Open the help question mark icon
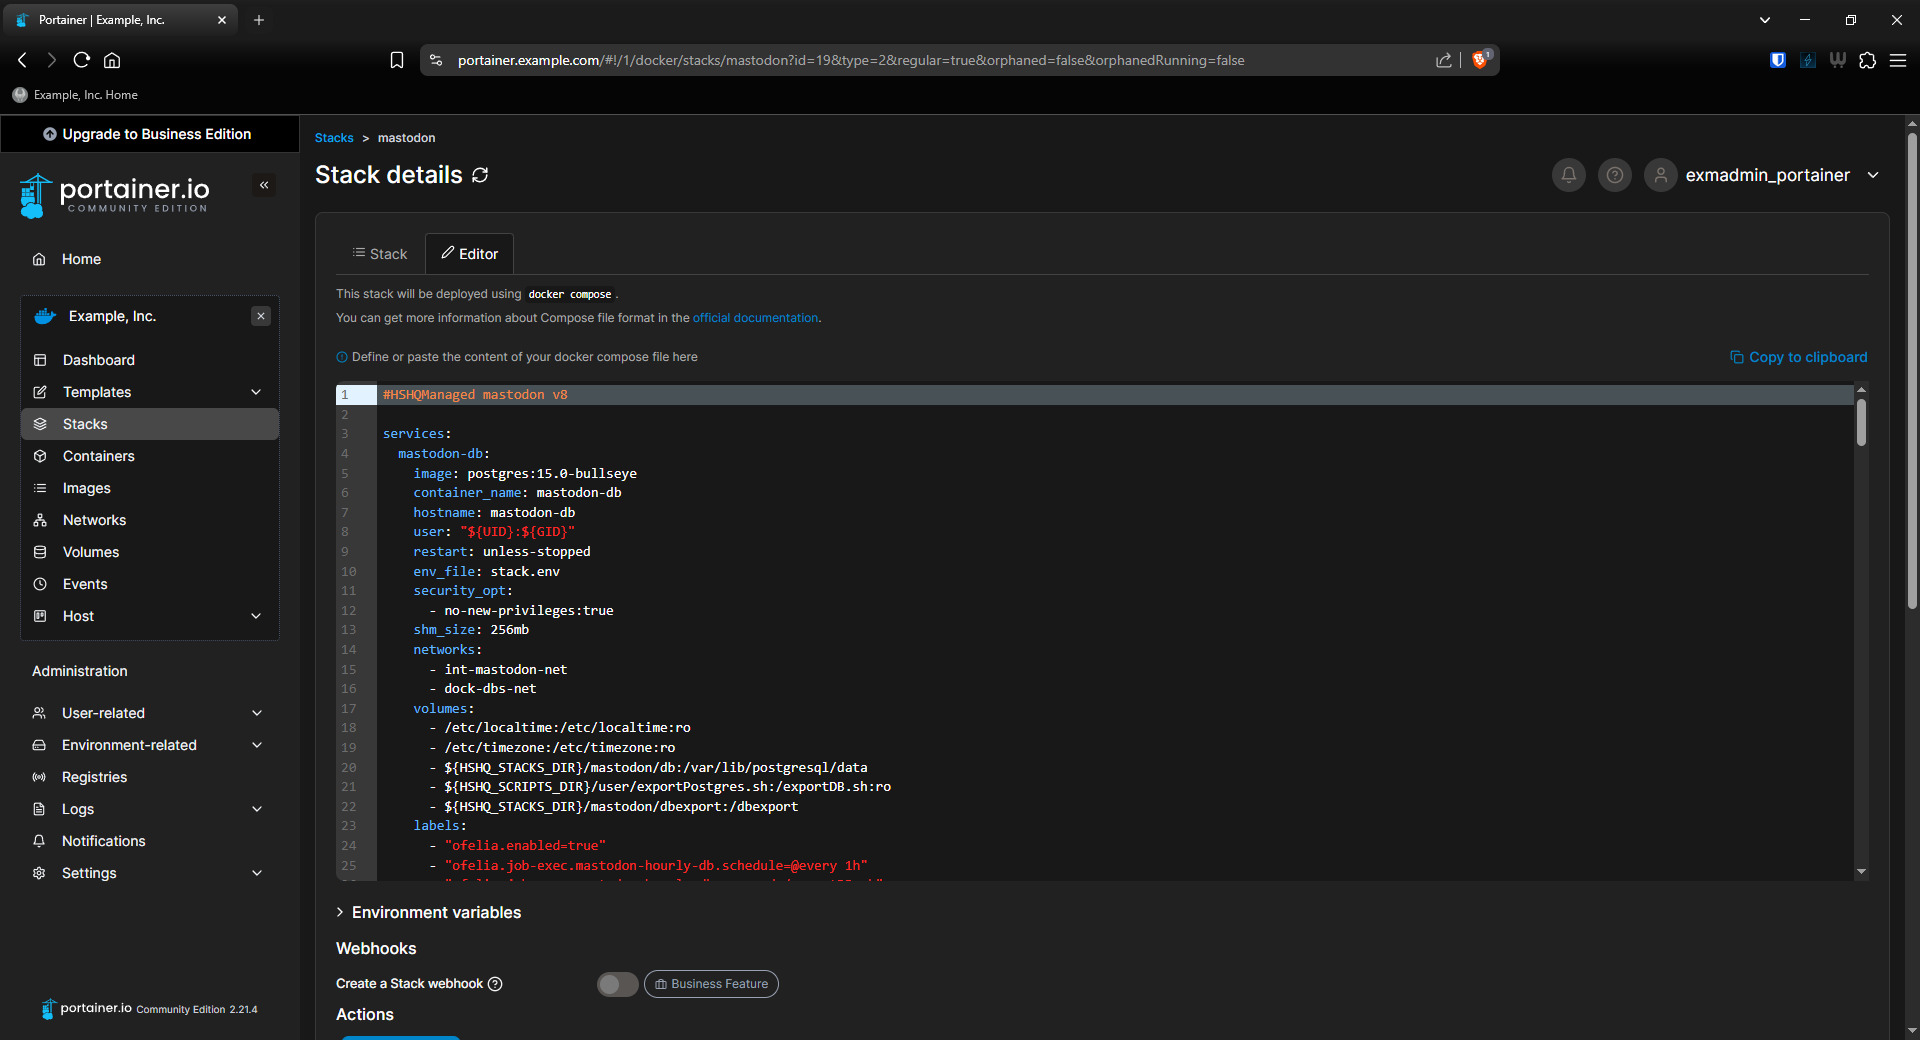This screenshot has width=1920, height=1040. click(1614, 175)
